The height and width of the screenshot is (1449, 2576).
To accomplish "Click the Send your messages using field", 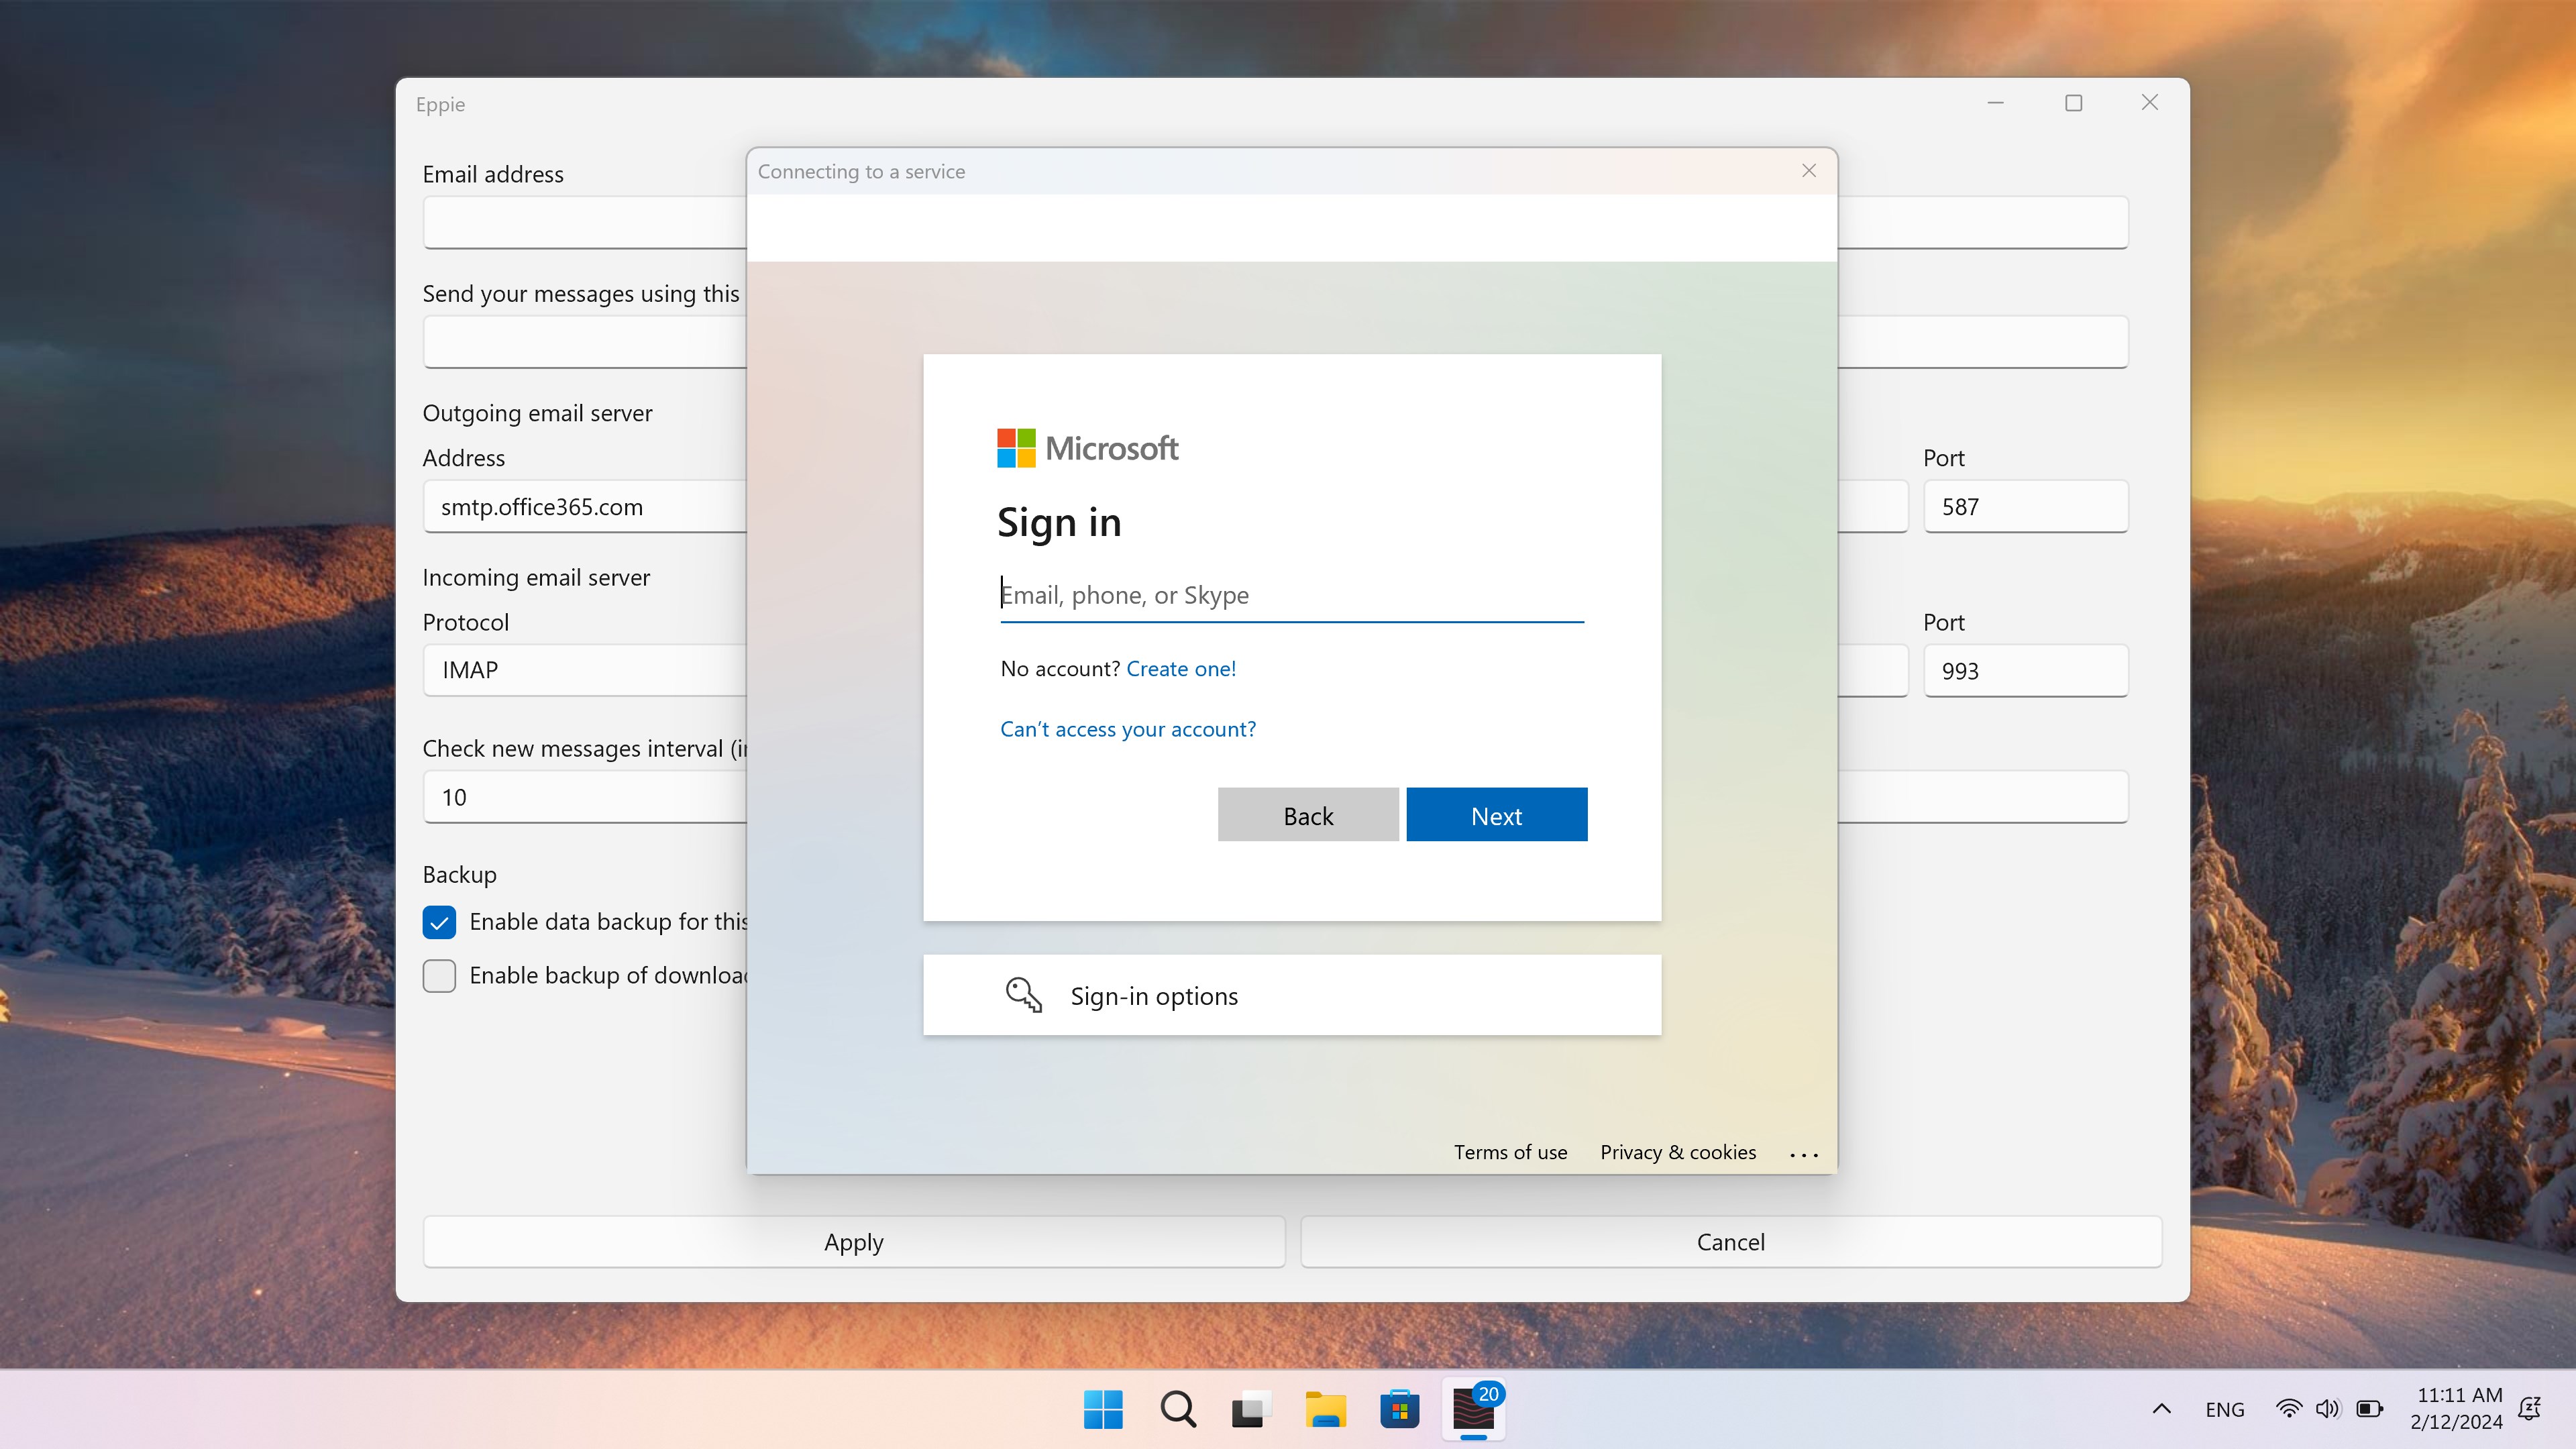I will (584, 342).
